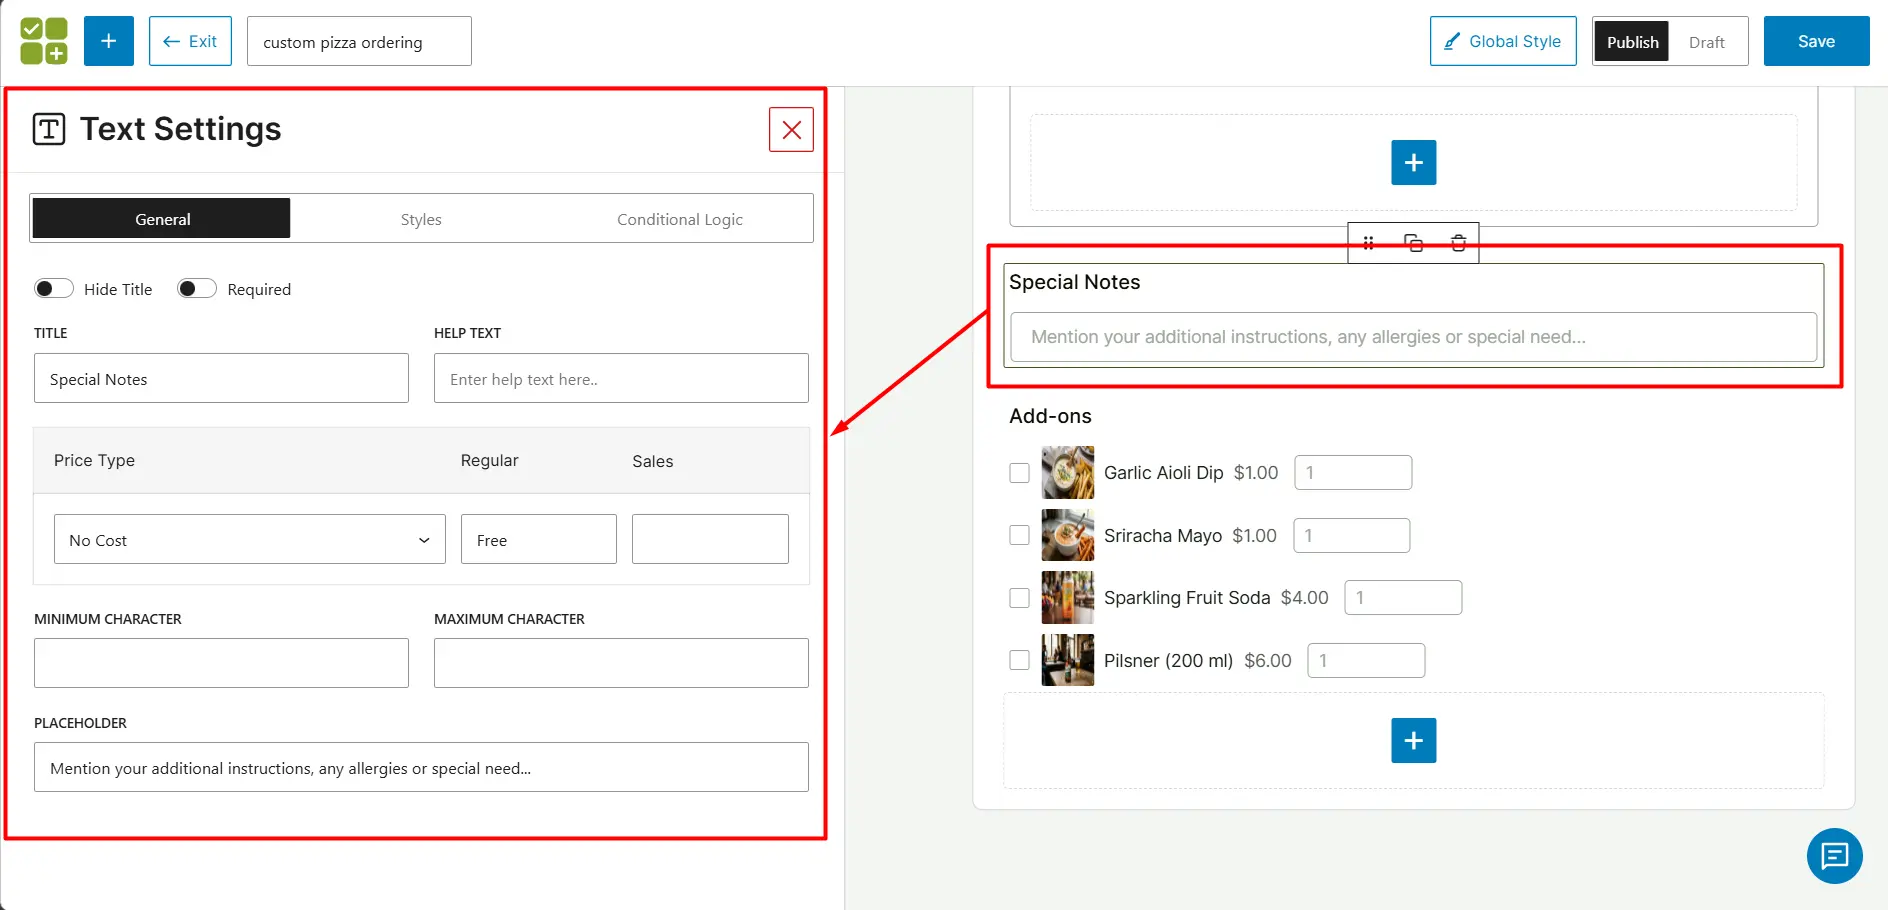Toggle the Hide Title switch
Screen dimensions: 1888x910
(54, 289)
